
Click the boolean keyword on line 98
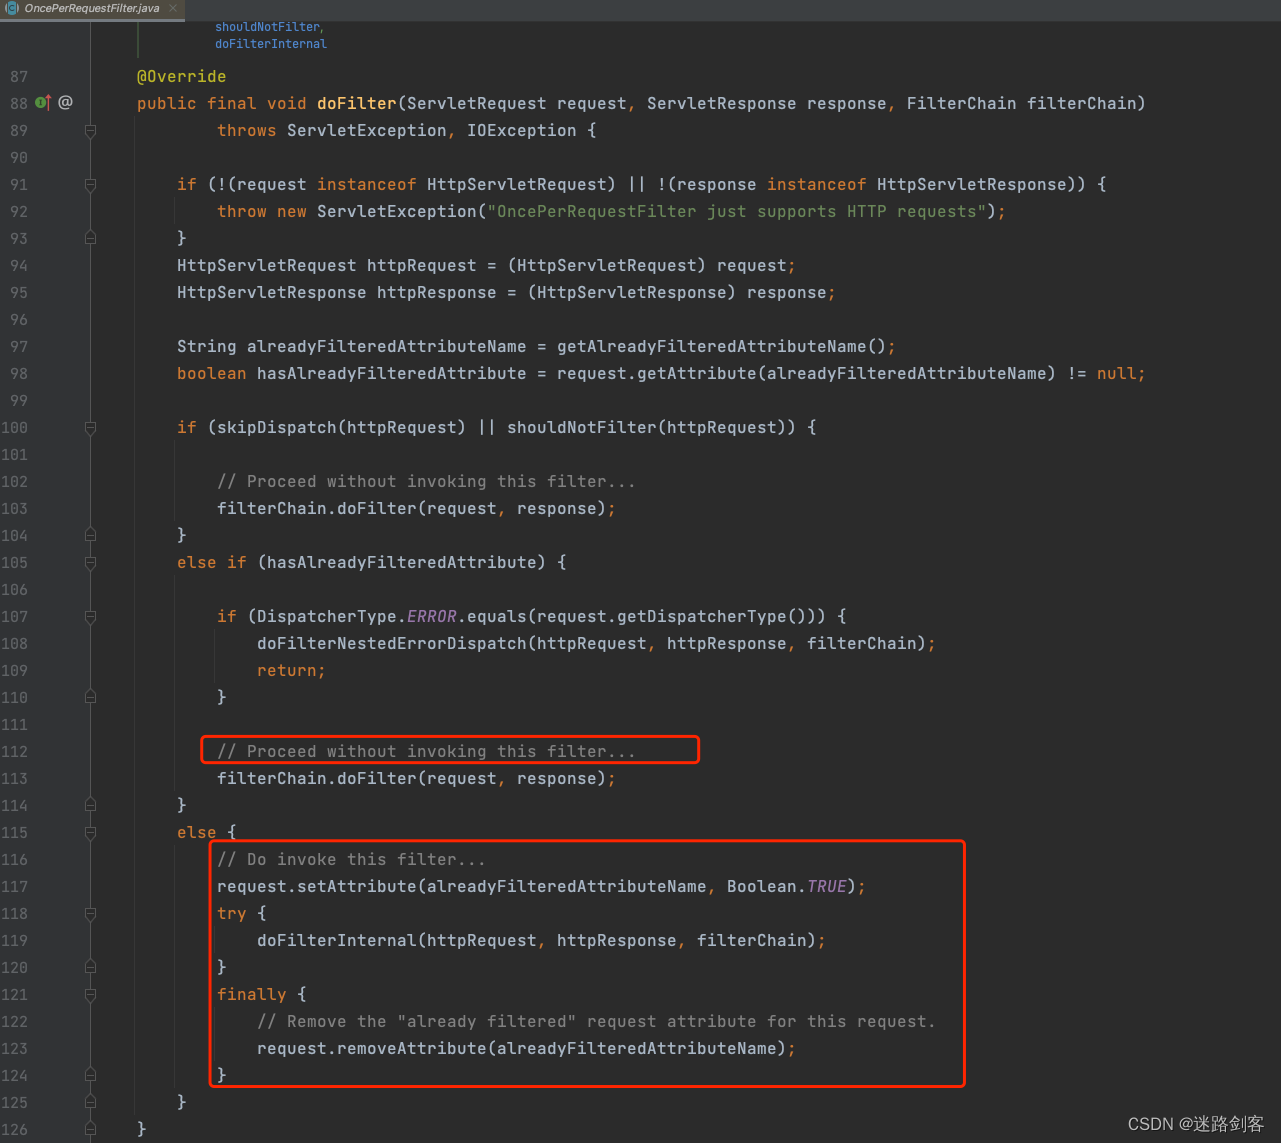(x=211, y=373)
